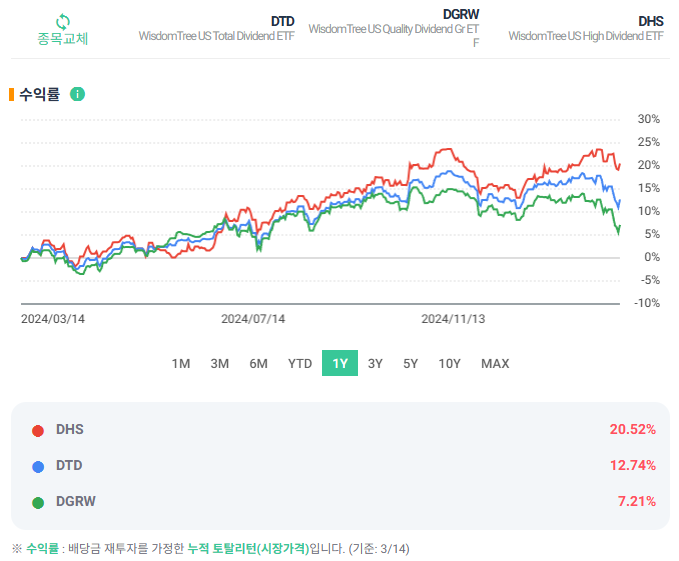This screenshot has width=679, height=561.
Task: Select the DTD ETF header
Action: pyautogui.click(x=216, y=29)
